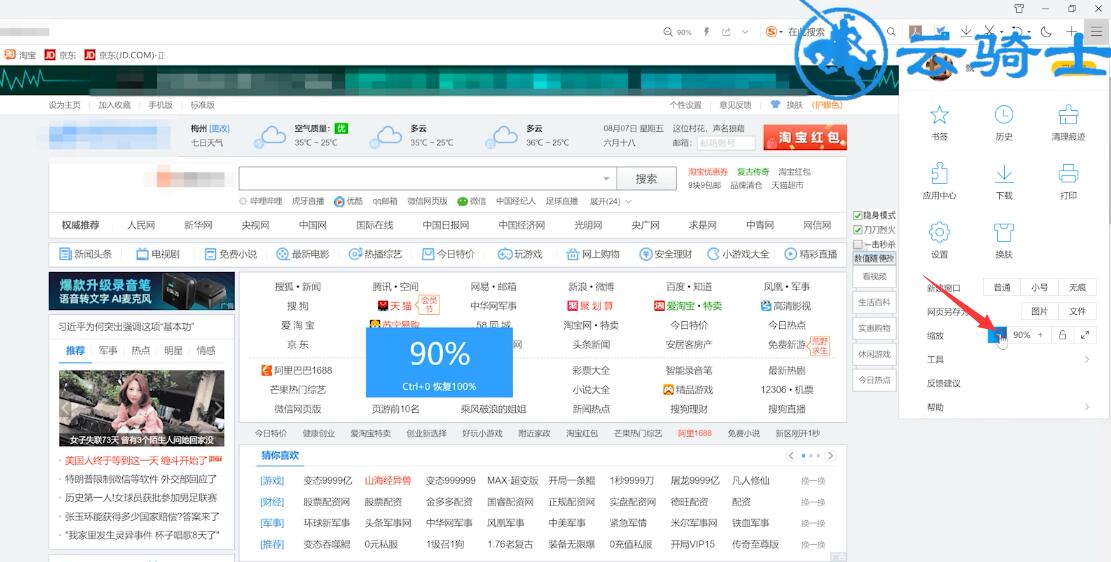Open new 无痕 incognito window
This screenshot has width=1111, height=562.
(x=1077, y=288)
